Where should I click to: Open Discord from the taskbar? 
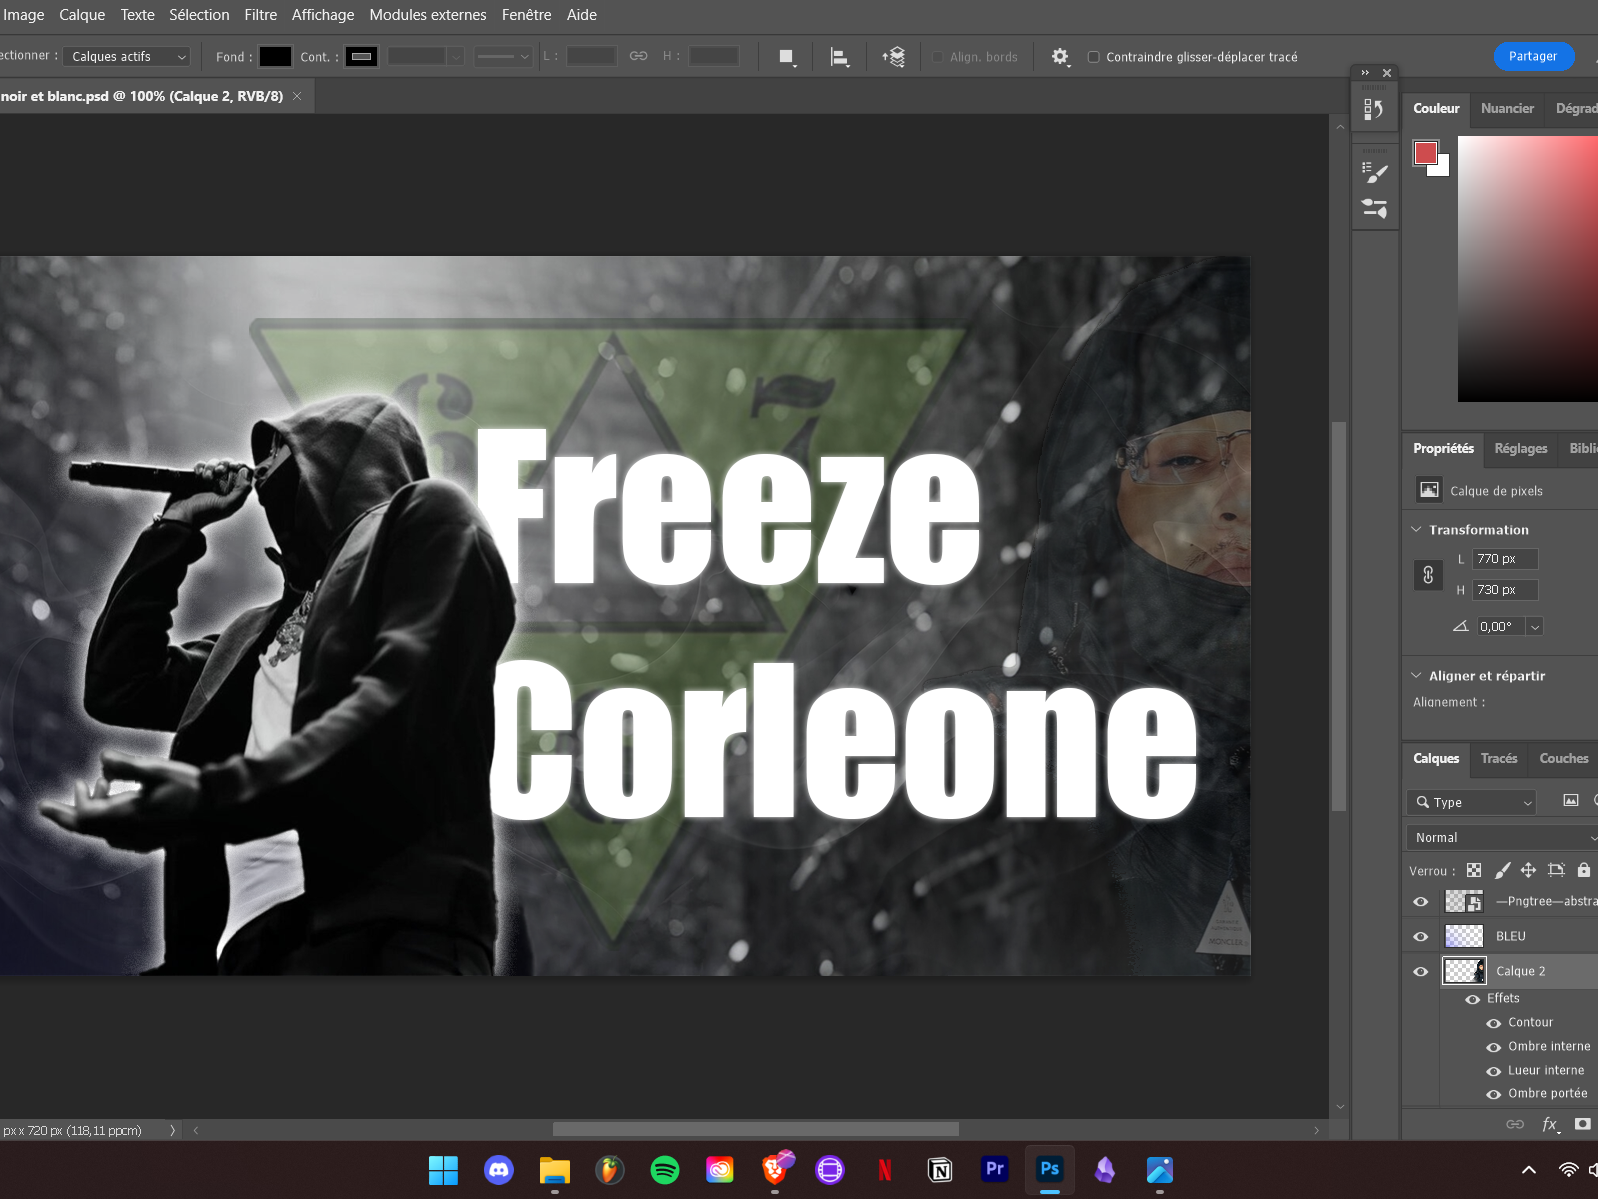(499, 1169)
